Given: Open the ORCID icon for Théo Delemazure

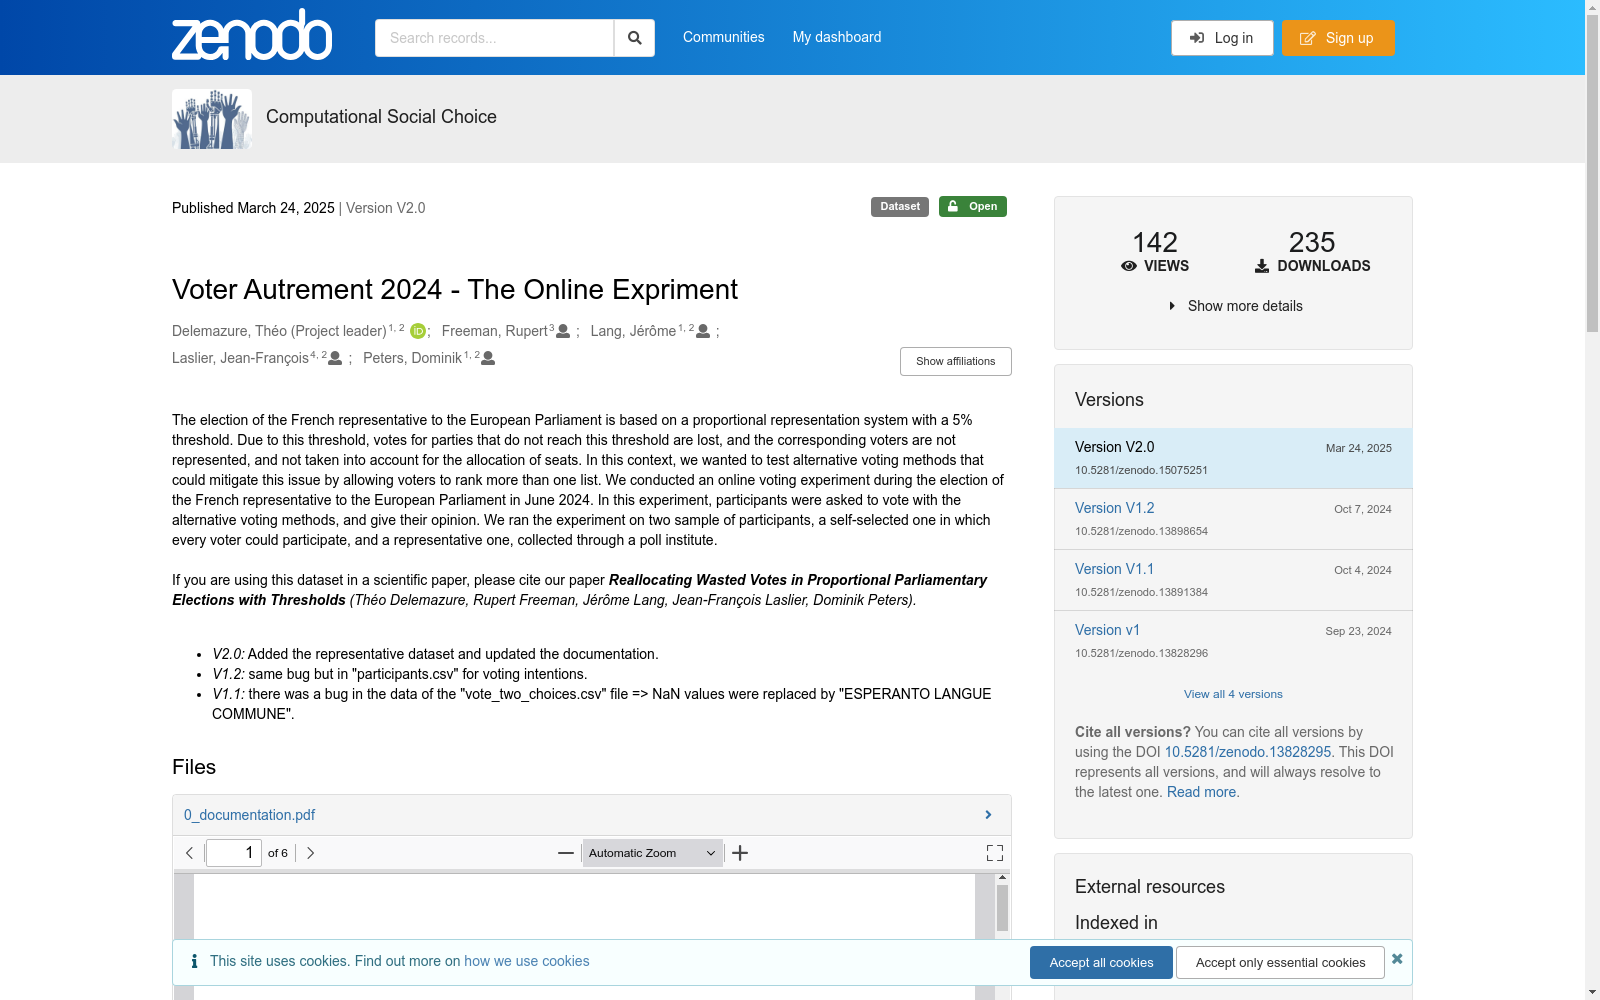Looking at the screenshot, I should pyautogui.click(x=418, y=331).
